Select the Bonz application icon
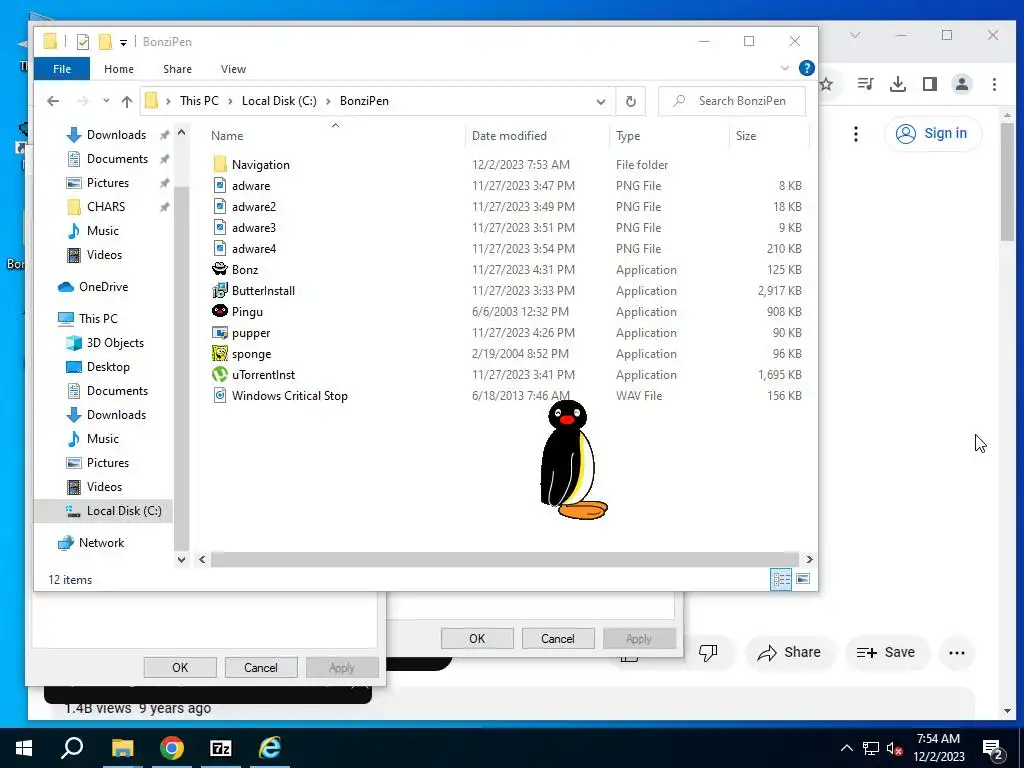Image resolution: width=1024 pixels, height=768 pixels. [220, 269]
